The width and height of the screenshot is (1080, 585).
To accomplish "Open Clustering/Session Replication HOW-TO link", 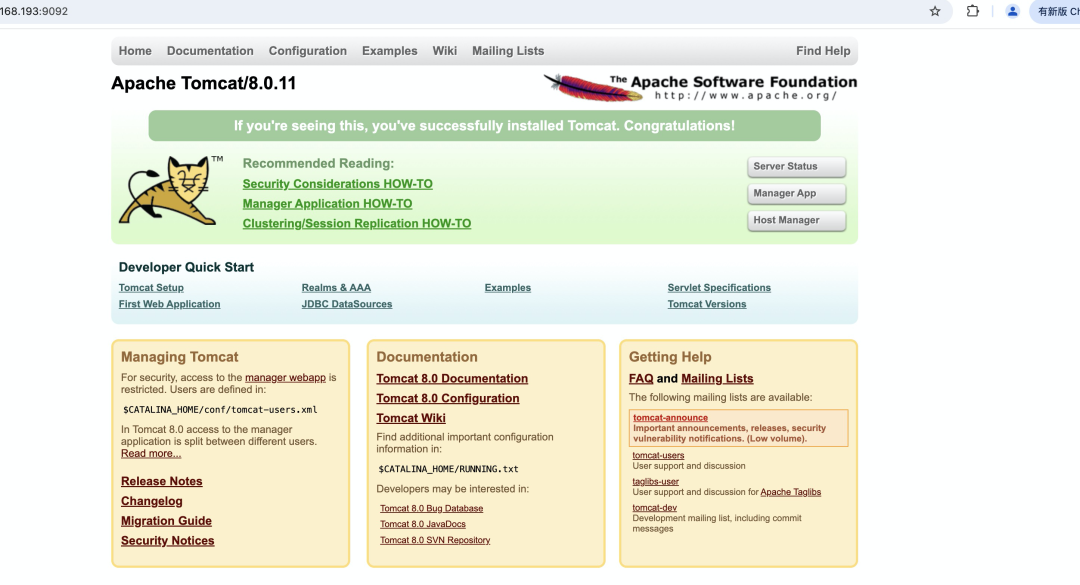I will tap(357, 224).
